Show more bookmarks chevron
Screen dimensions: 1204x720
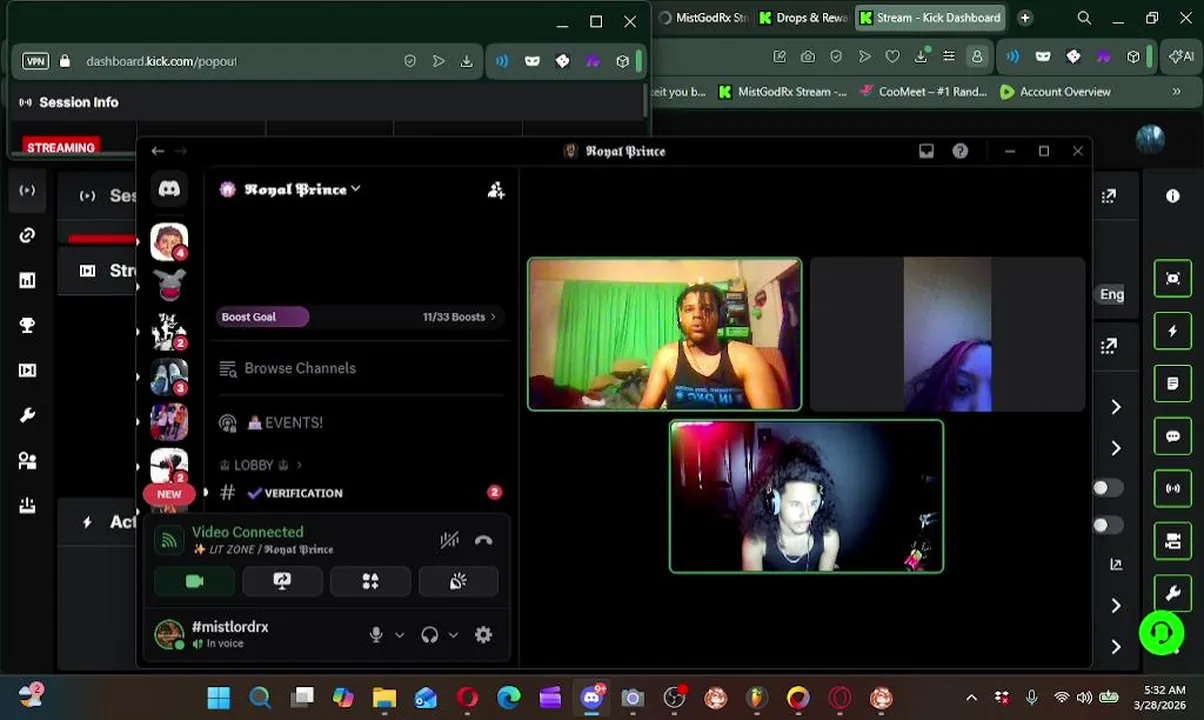point(1177,92)
